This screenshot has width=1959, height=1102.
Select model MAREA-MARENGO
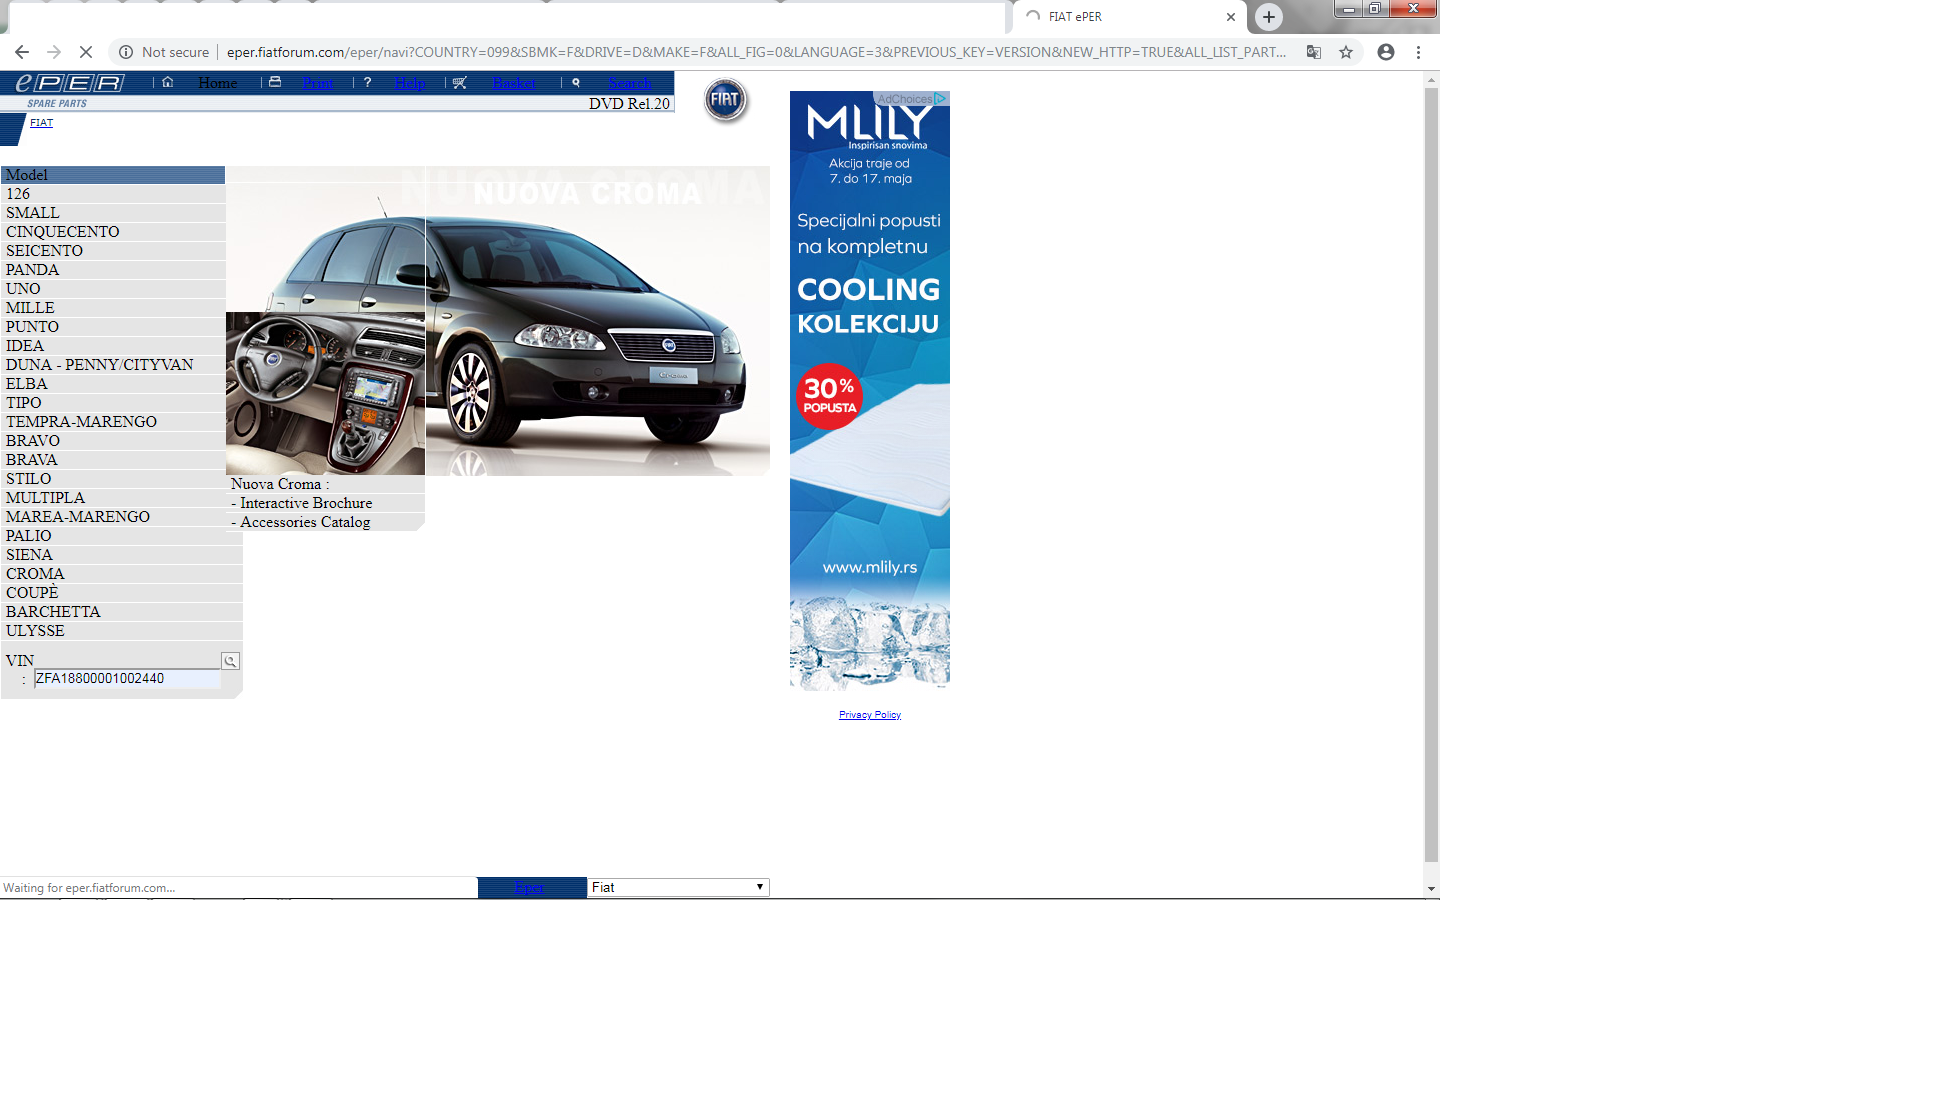[x=113, y=517]
